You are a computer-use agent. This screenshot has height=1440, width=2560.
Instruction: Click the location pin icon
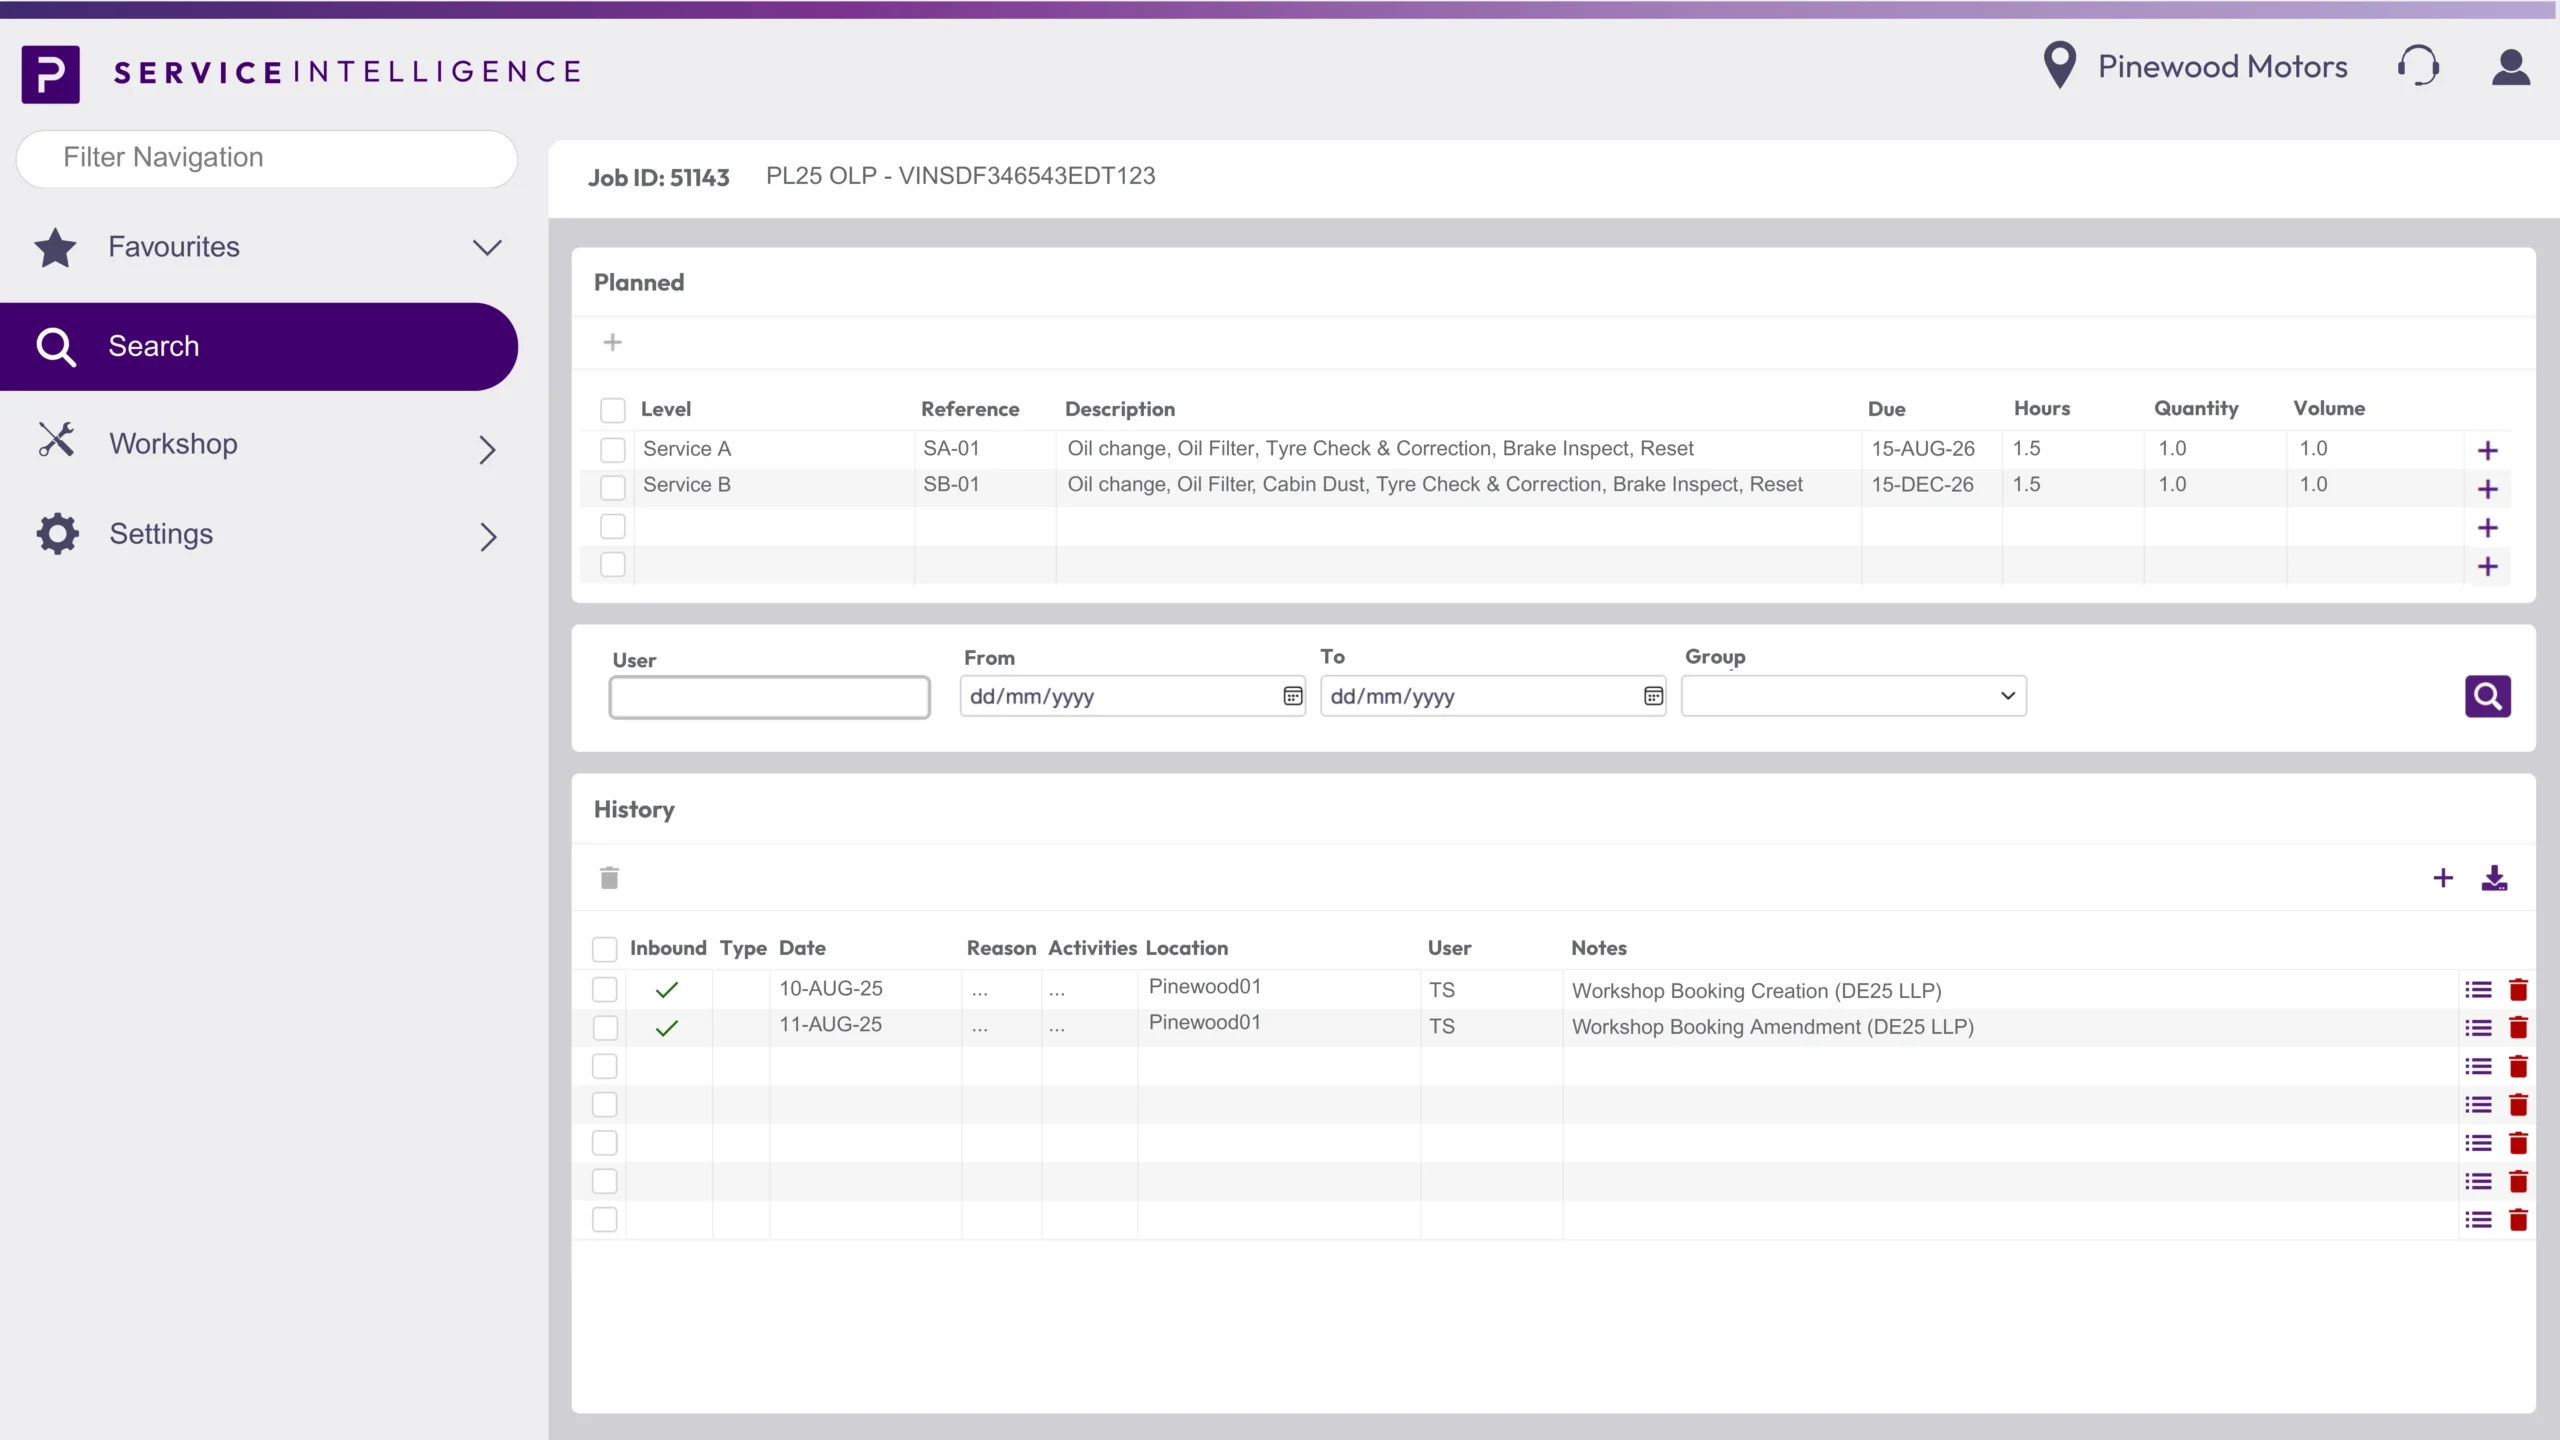click(2060, 65)
